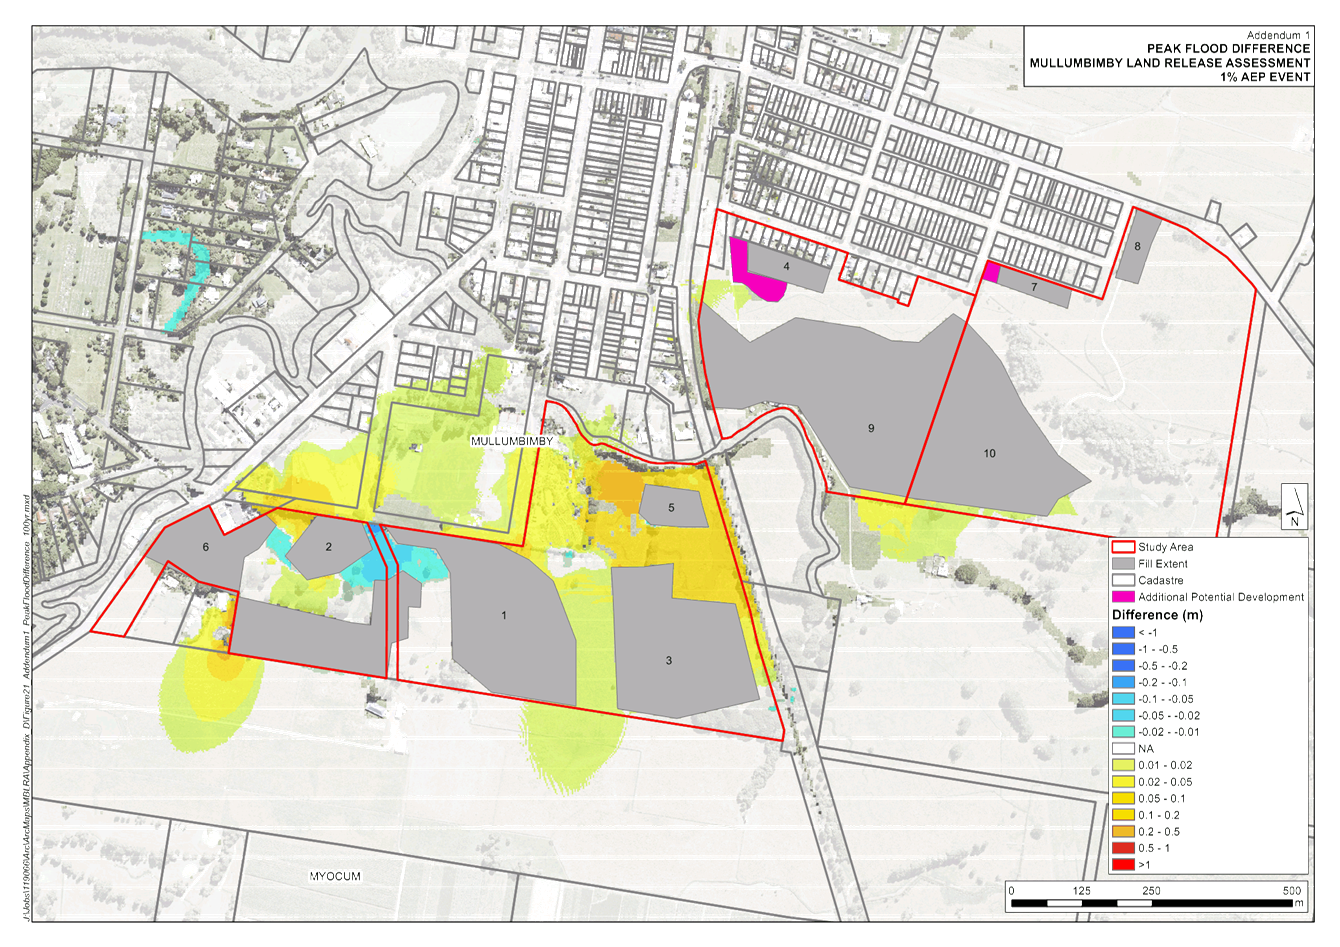Click the Study Area legend symbol

(x=1124, y=548)
